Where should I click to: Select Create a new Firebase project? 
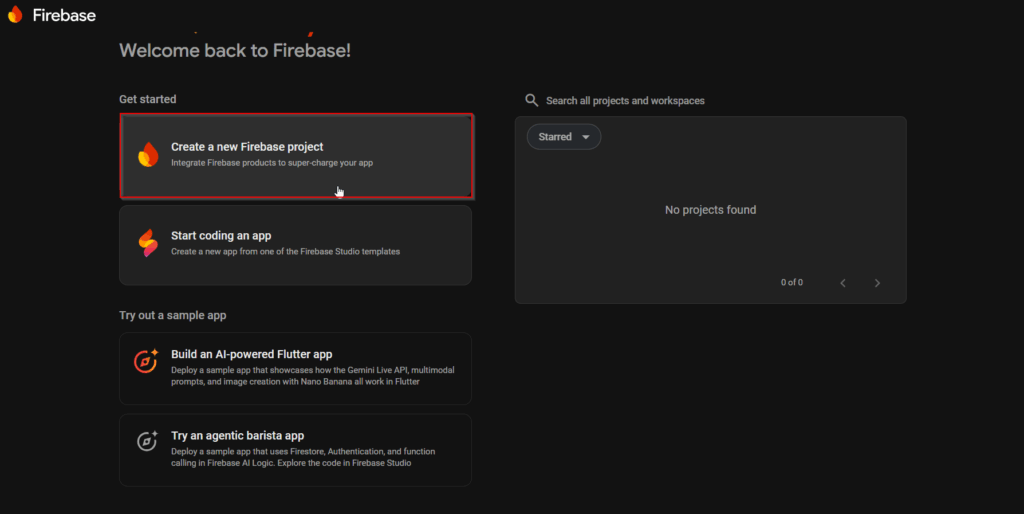coord(296,154)
